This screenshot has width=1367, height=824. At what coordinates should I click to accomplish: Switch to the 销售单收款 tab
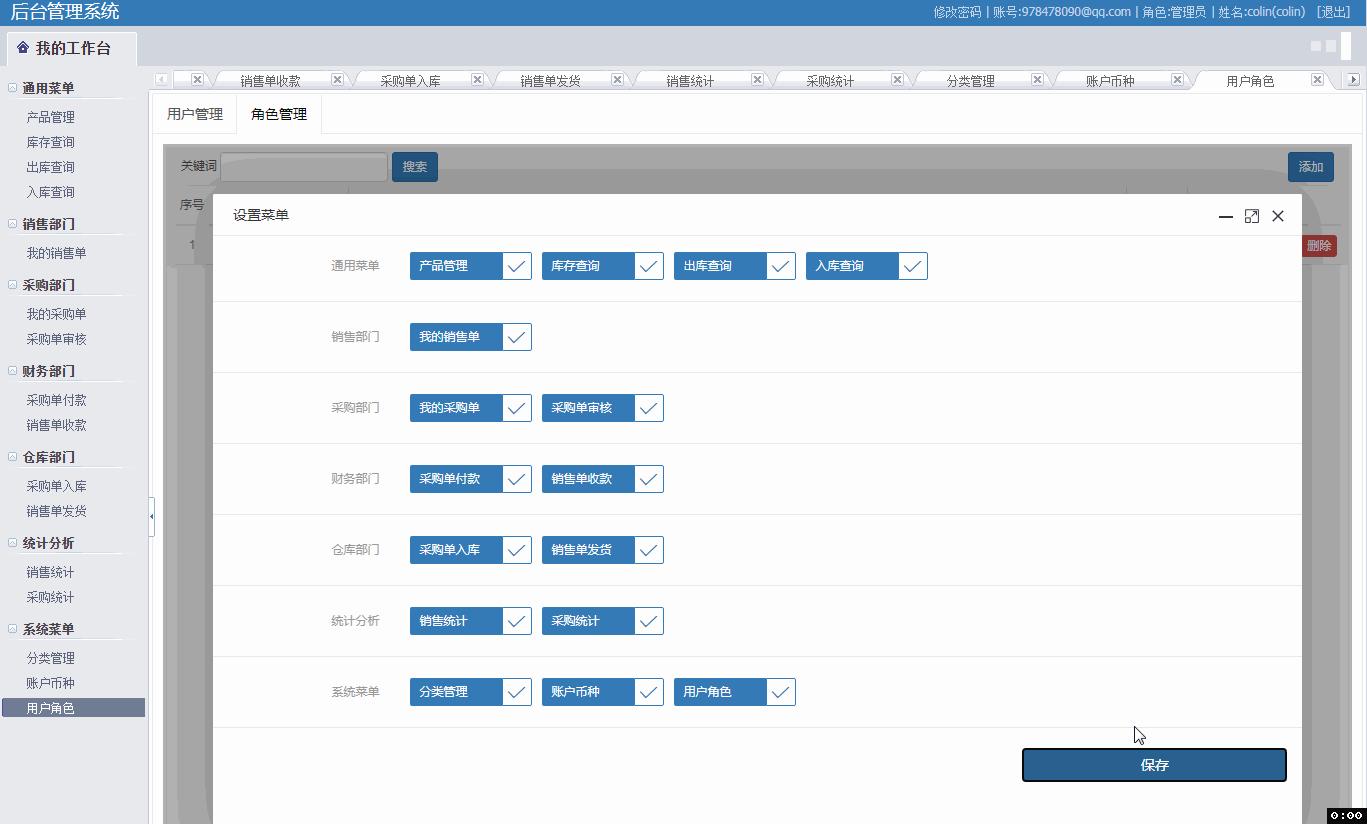click(x=270, y=81)
